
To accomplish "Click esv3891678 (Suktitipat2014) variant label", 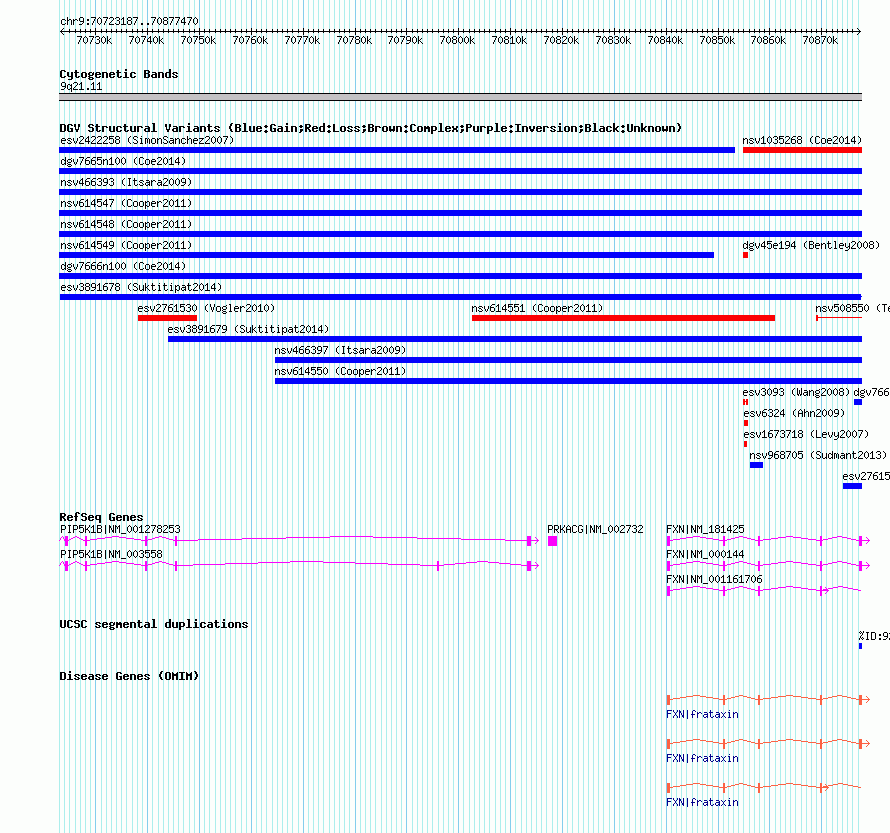I will (141, 287).
